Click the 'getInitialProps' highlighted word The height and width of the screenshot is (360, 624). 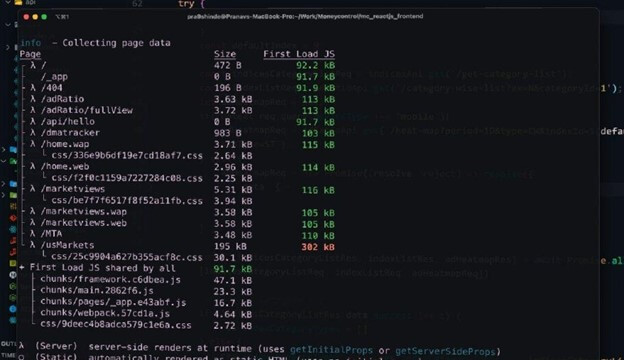click(x=331, y=350)
